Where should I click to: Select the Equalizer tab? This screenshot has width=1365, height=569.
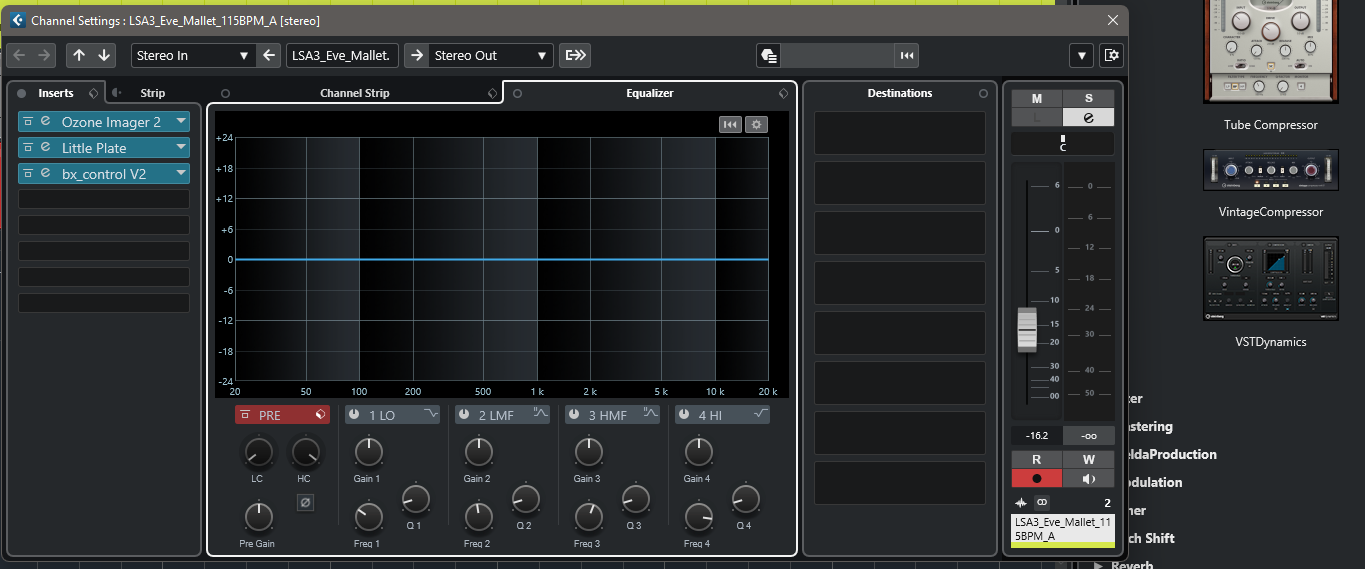[650, 93]
